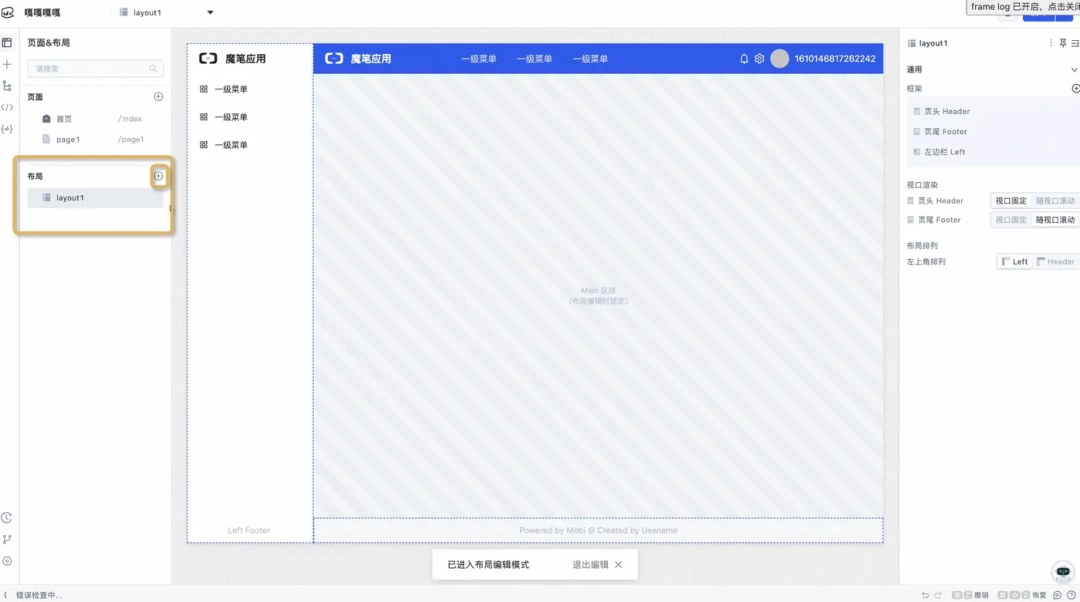Switch 左上角排列 to Header
1080x602 pixels.
(1056, 261)
